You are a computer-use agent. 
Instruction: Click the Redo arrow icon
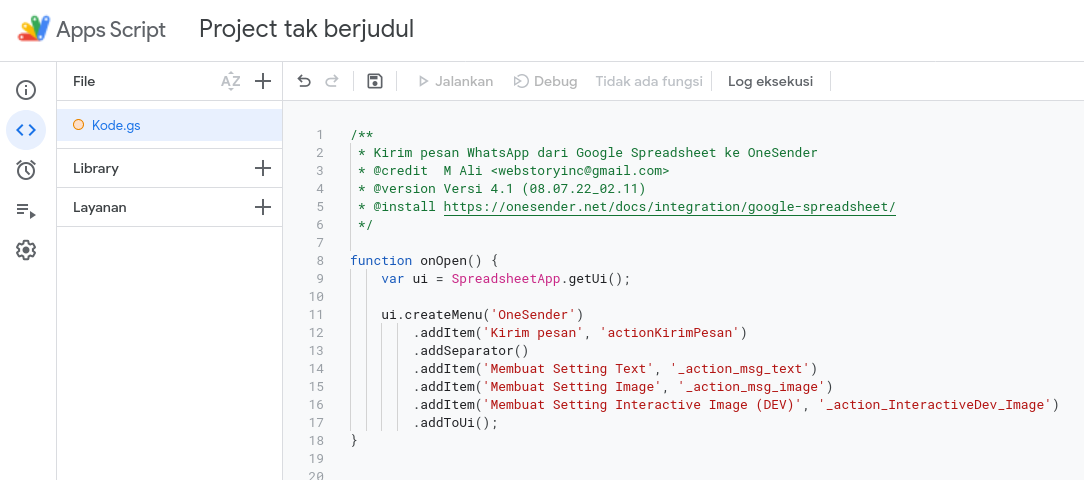point(332,82)
